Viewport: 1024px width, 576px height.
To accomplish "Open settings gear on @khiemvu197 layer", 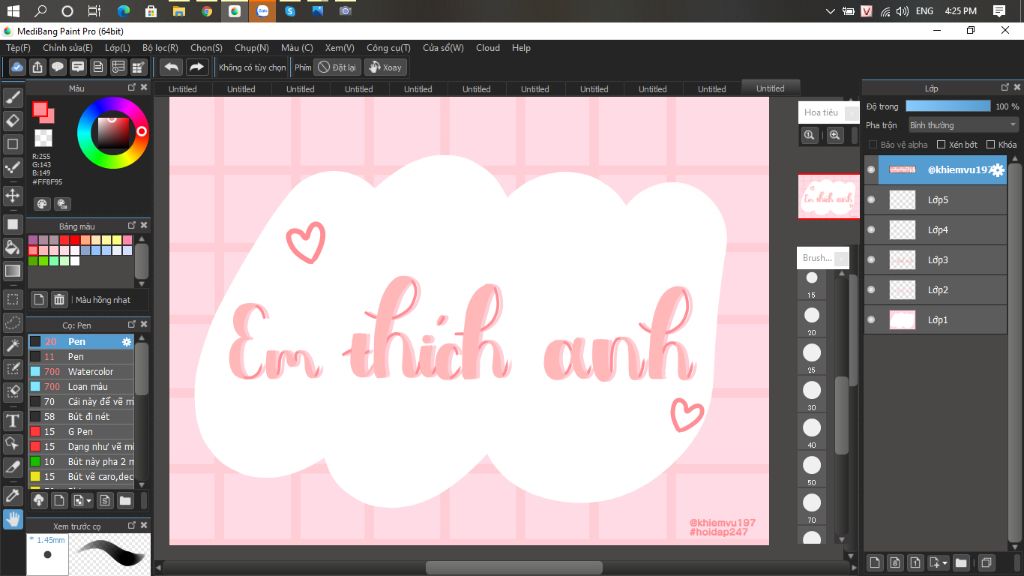I will pos(997,171).
